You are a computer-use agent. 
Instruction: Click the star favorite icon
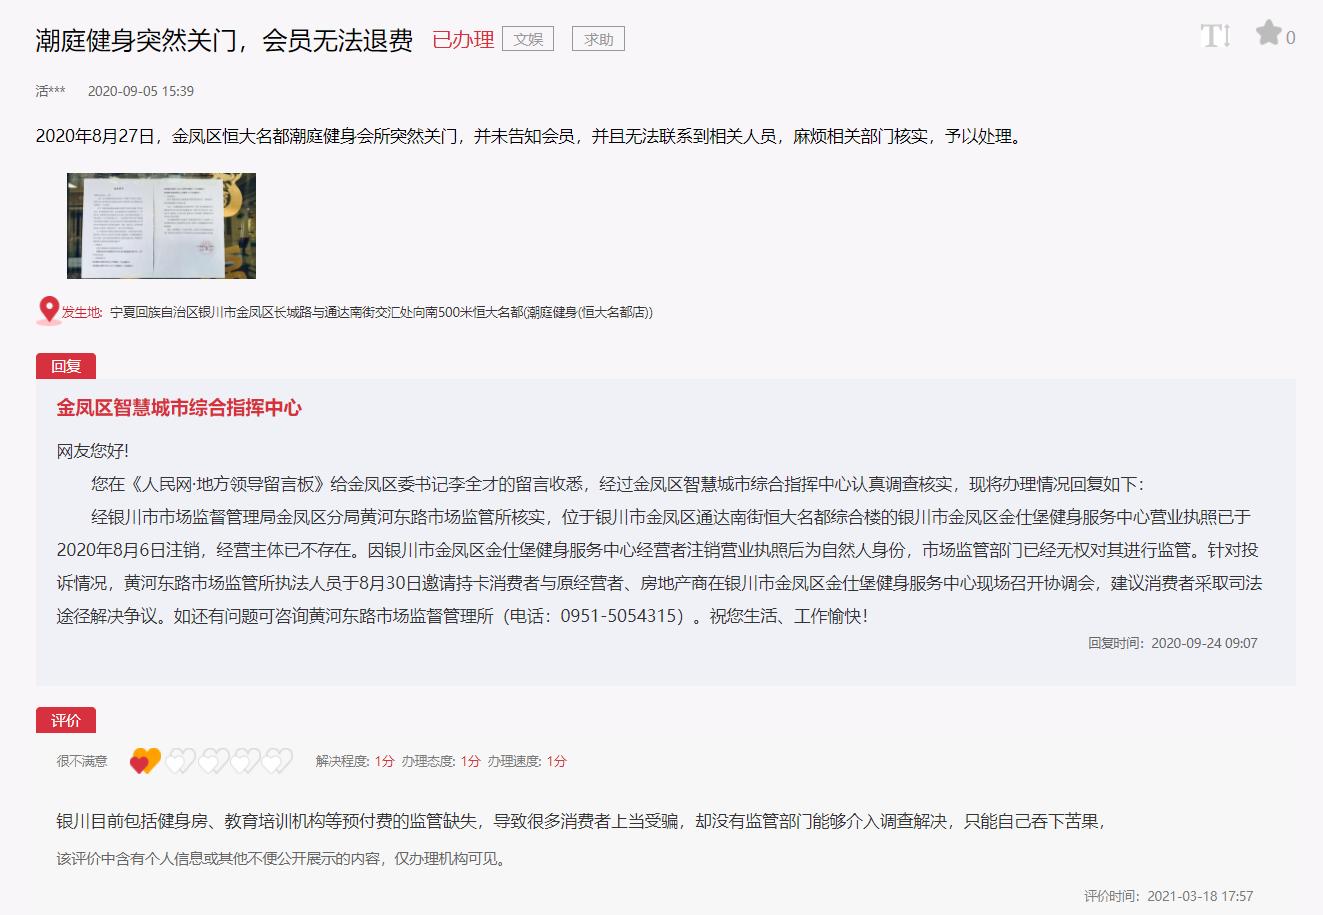[1268, 34]
